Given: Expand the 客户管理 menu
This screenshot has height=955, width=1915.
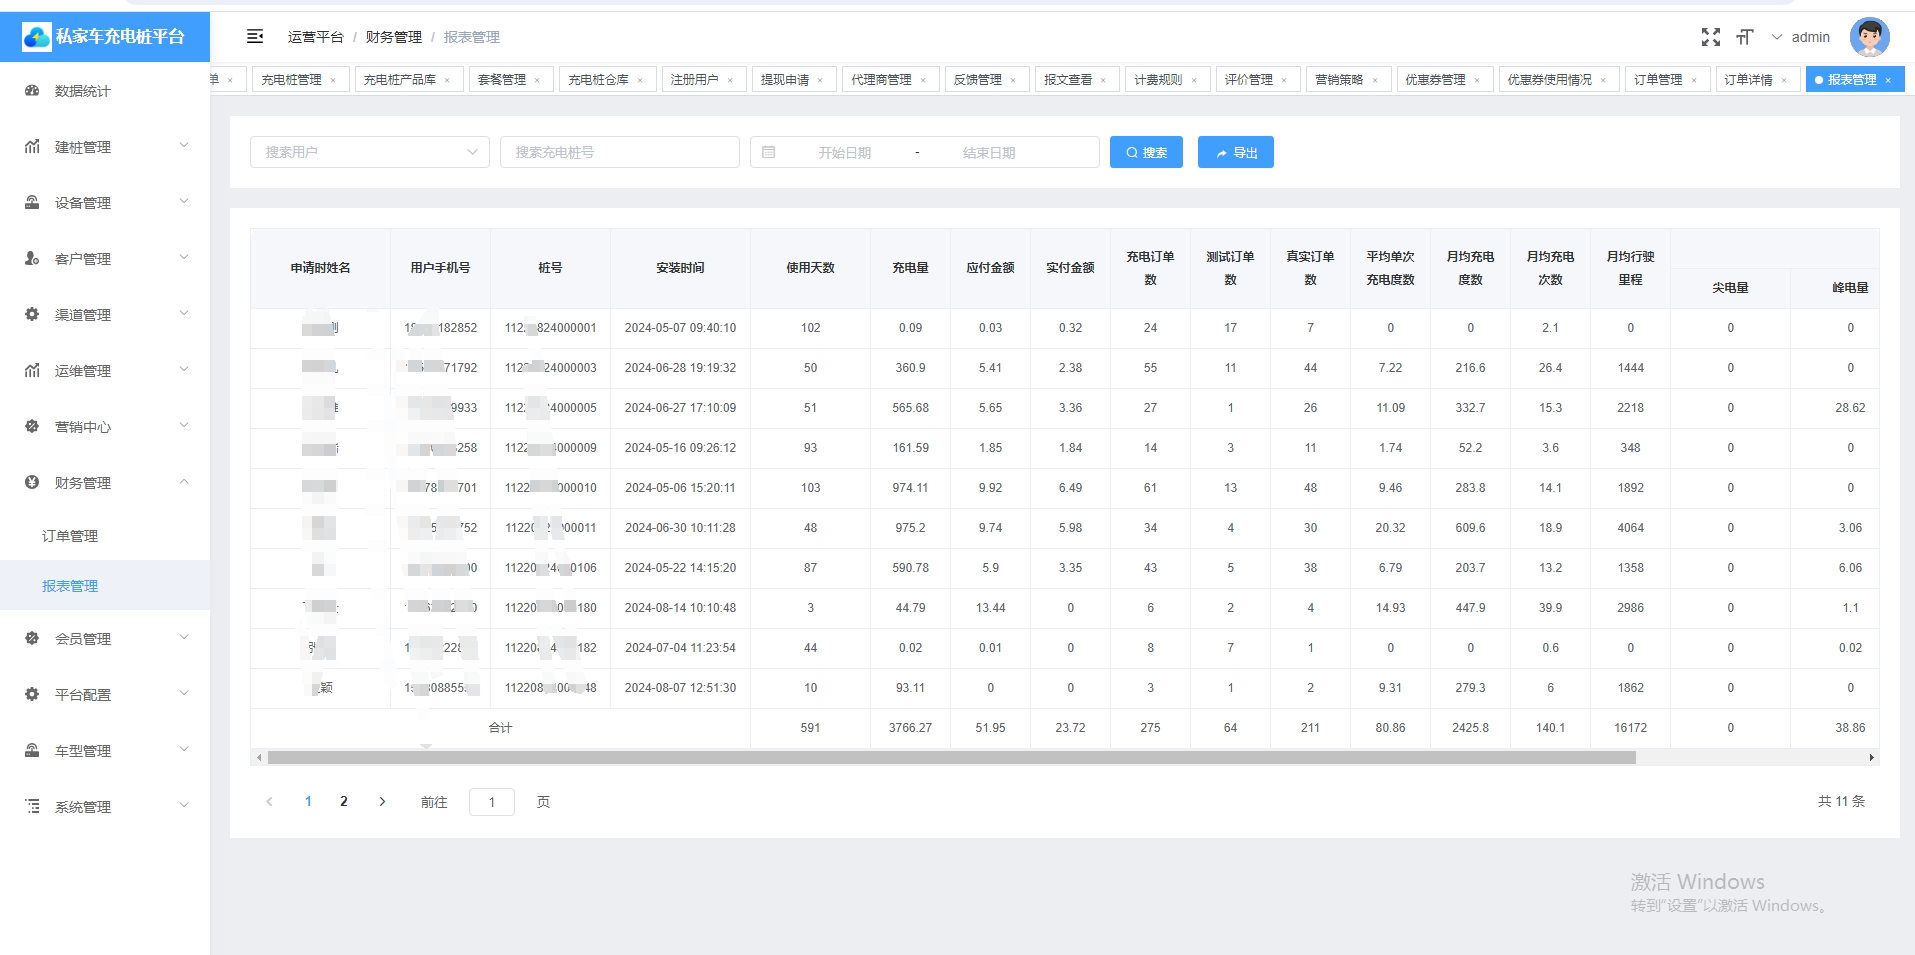Looking at the screenshot, I should point(184,258).
